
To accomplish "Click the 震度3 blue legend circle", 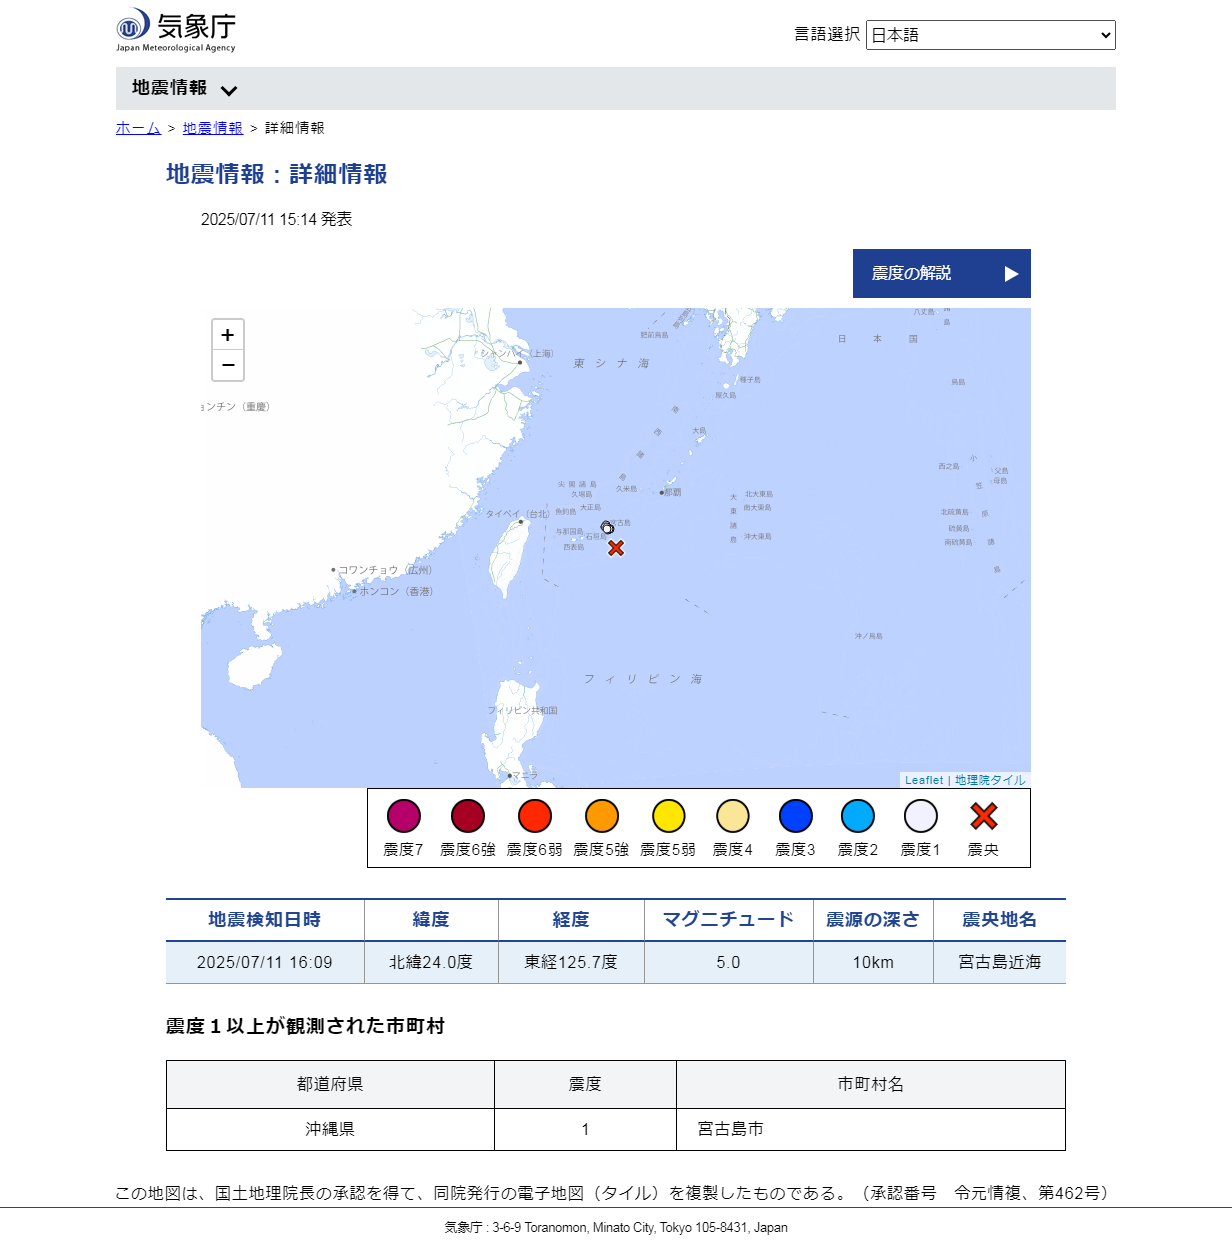I will pyautogui.click(x=796, y=816).
